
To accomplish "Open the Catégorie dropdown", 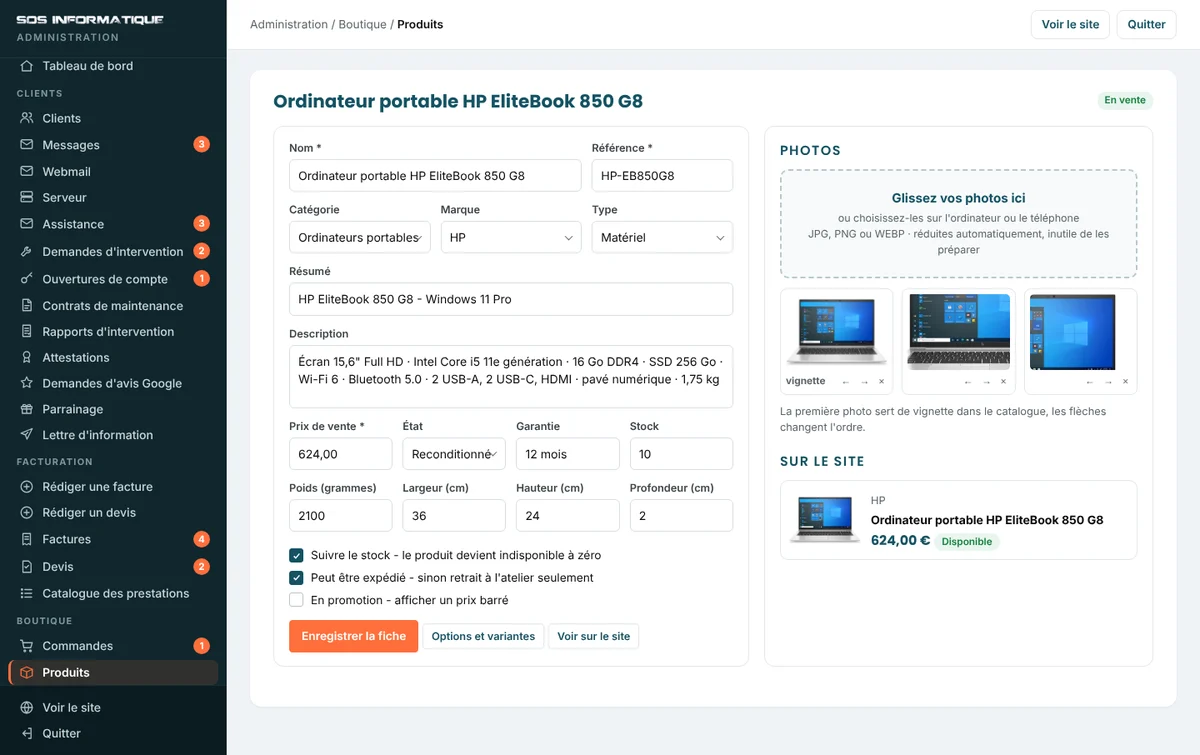I will pos(360,237).
